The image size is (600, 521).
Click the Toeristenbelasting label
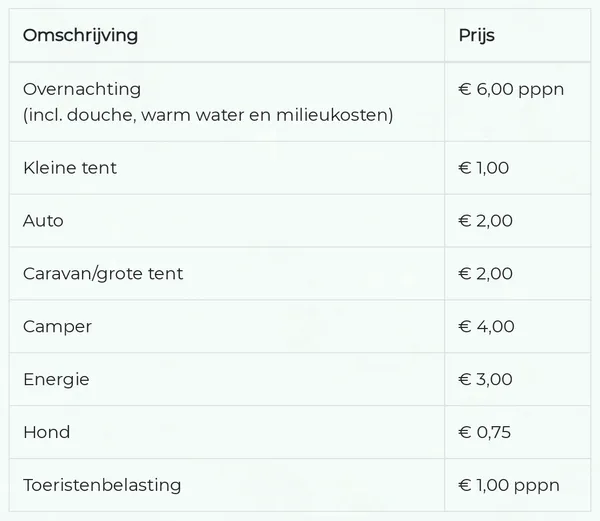[102, 486]
